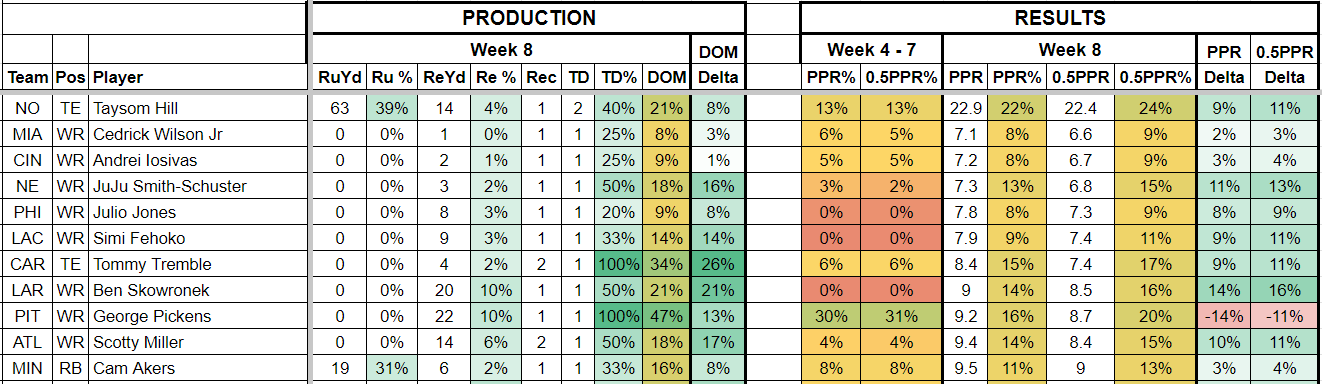Select Scotty Miller's ATL team cell
This screenshot has width=1322, height=384.
26,342
